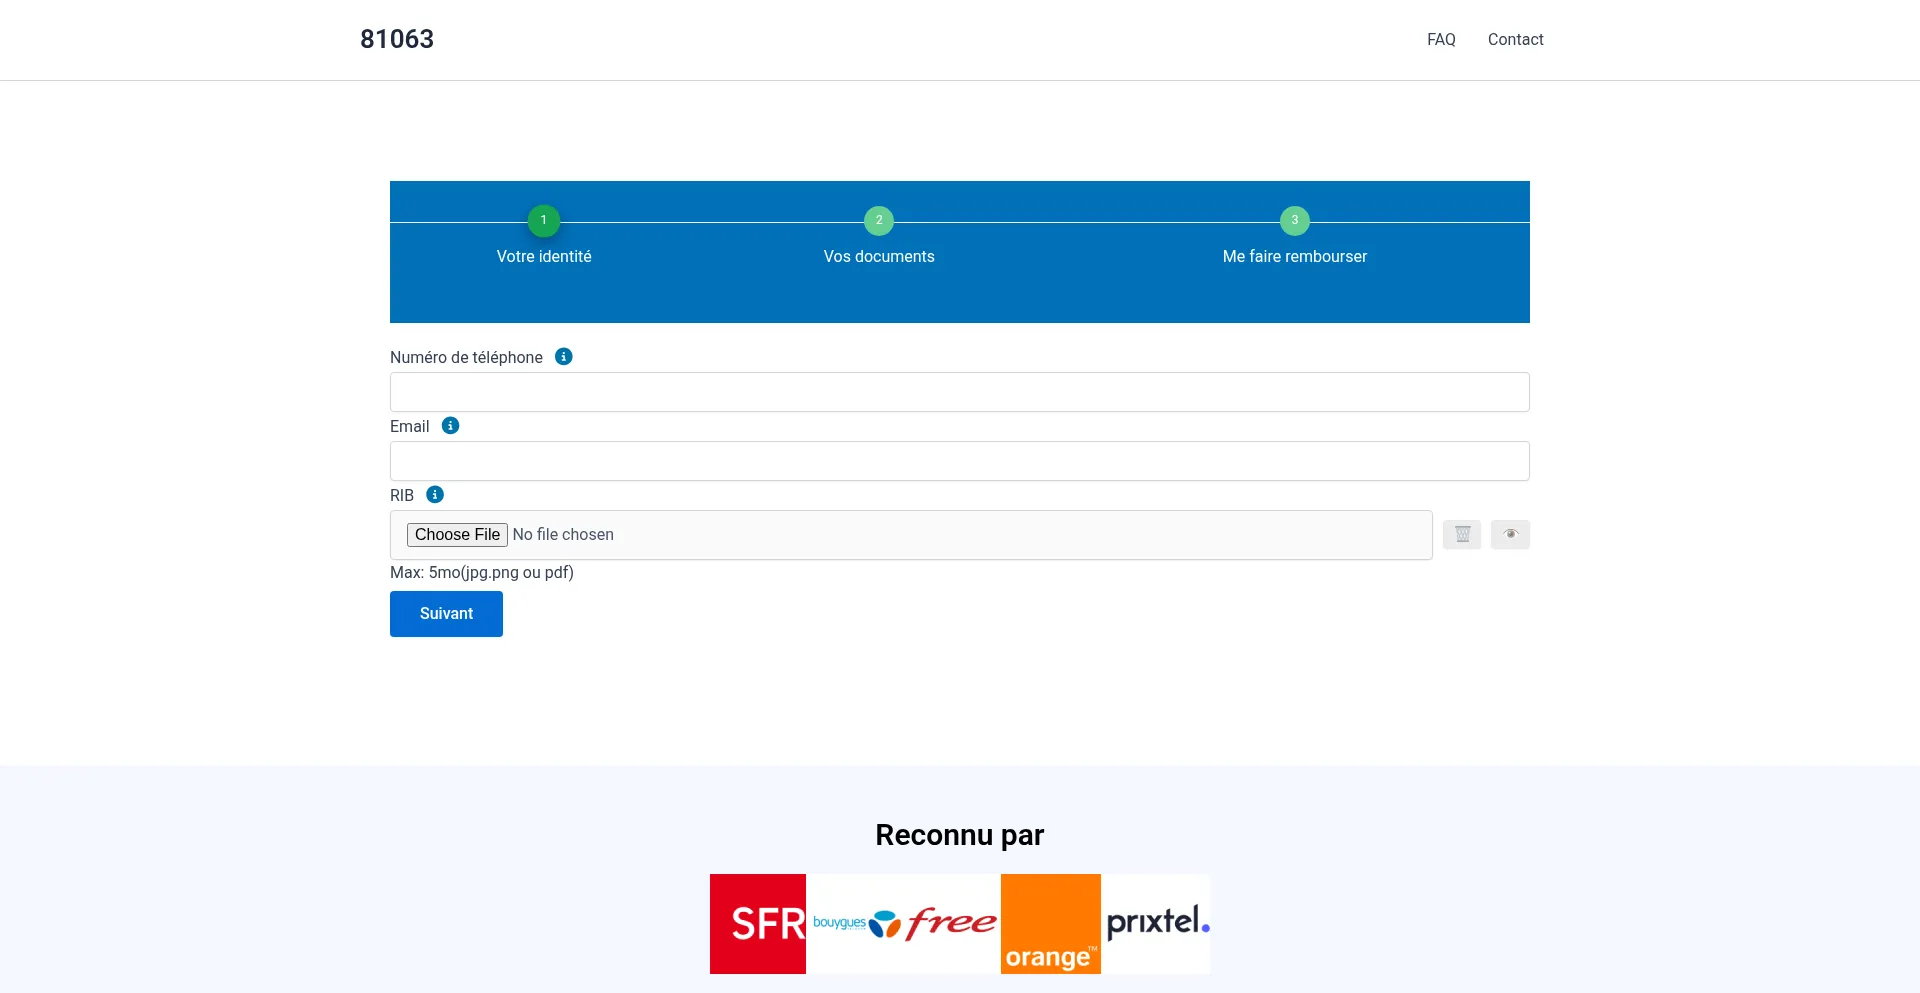Focus the Numéro de téléphone input field
1920x993 pixels.
click(959, 392)
